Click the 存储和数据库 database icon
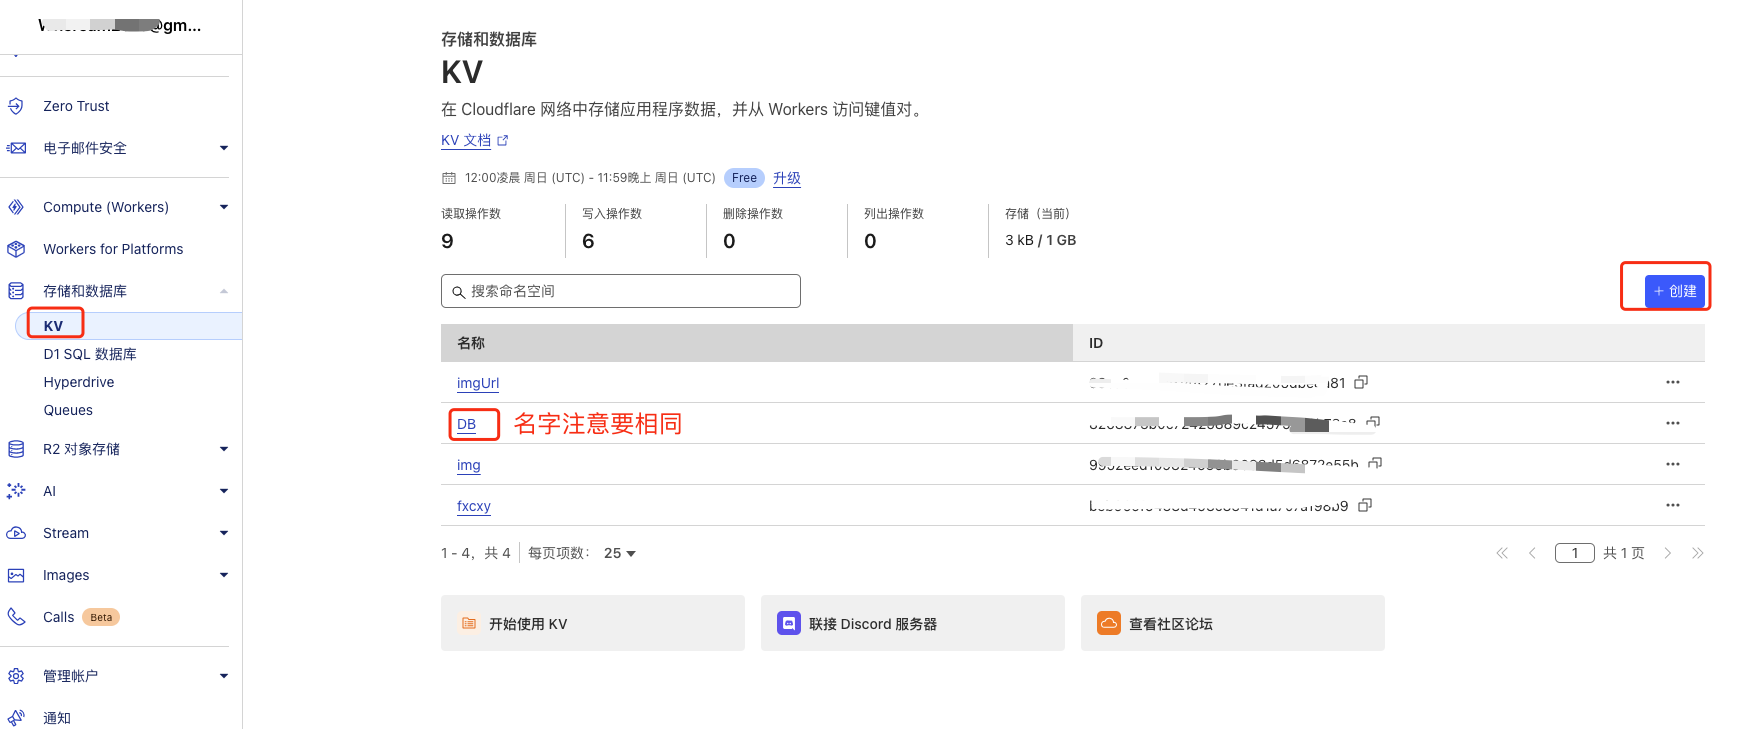The height and width of the screenshot is (729, 1749). 16,291
